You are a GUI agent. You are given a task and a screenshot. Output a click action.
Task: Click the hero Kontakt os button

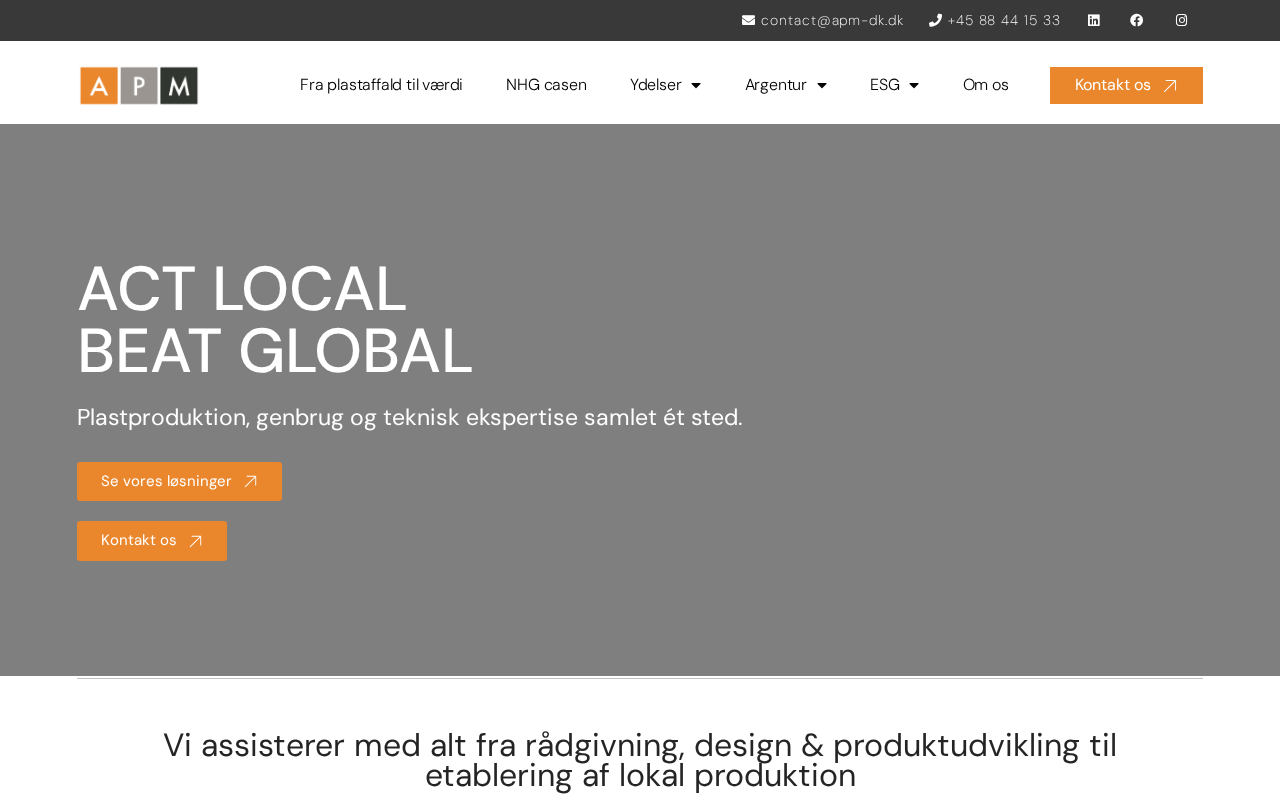152,541
